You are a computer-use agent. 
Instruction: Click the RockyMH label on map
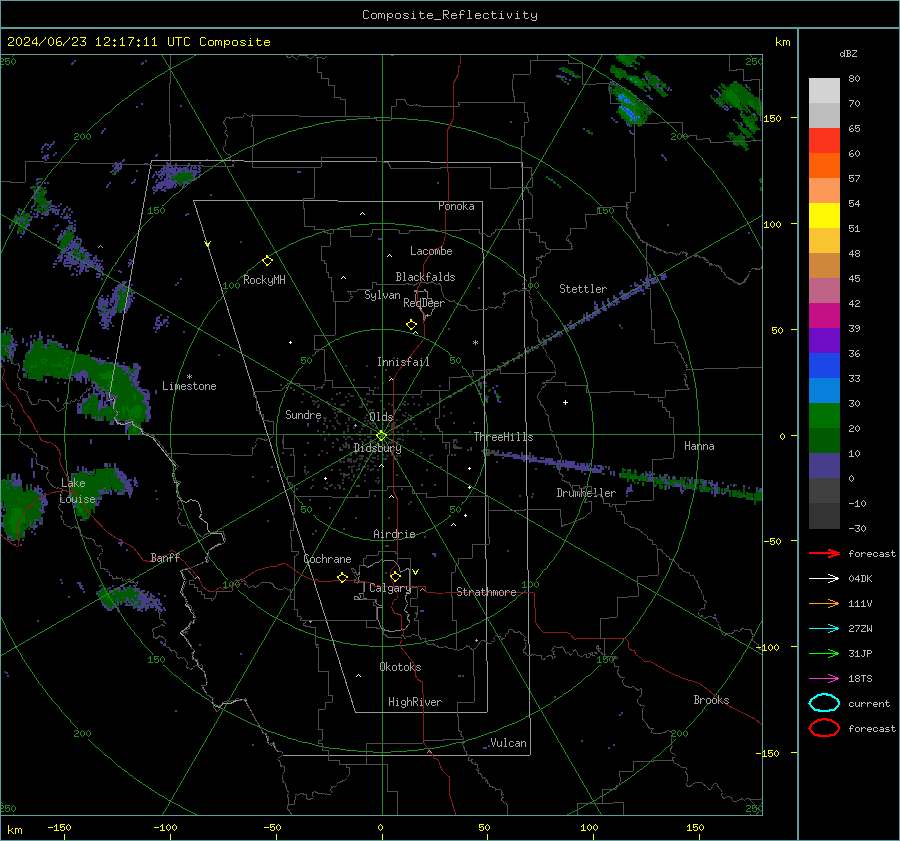264,280
